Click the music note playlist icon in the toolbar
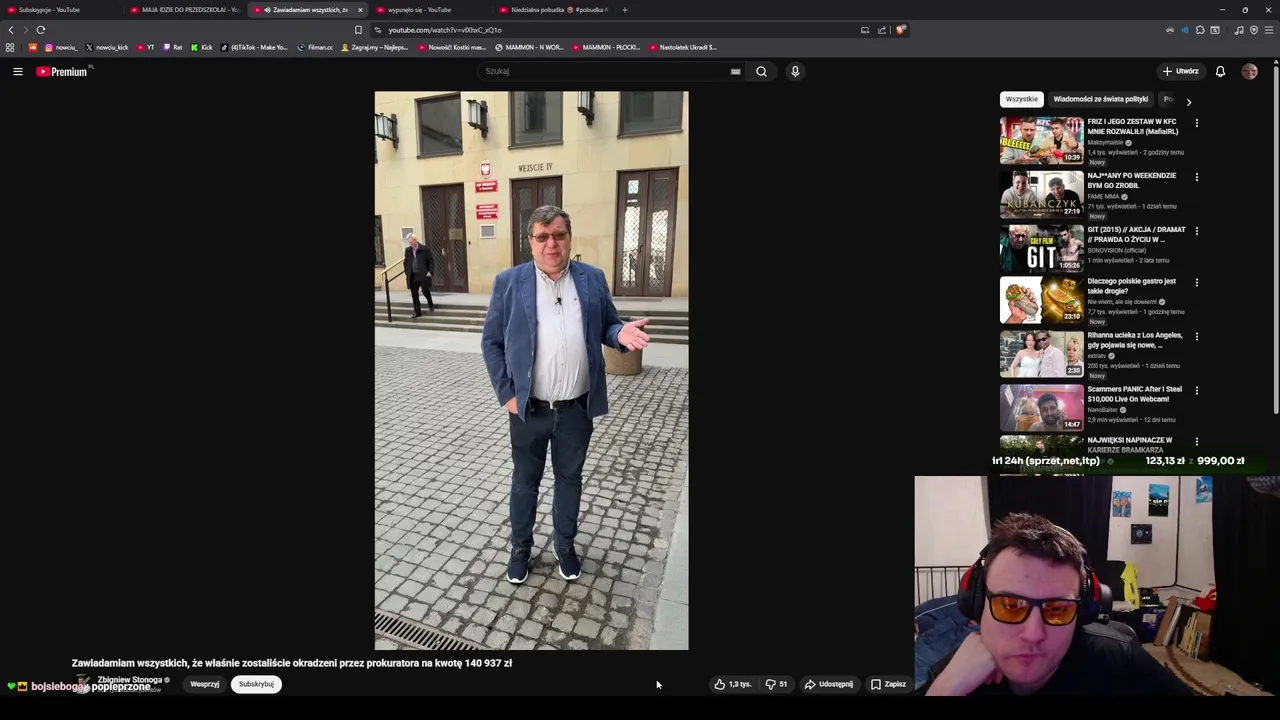Image resolution: width=1280 pixels, height=720 pixels. 1239,30
